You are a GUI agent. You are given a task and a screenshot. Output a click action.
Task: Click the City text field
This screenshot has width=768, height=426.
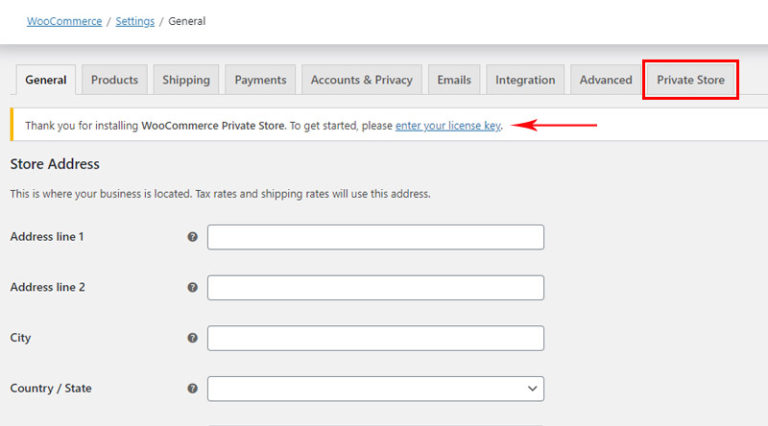[x=375, y=338]
